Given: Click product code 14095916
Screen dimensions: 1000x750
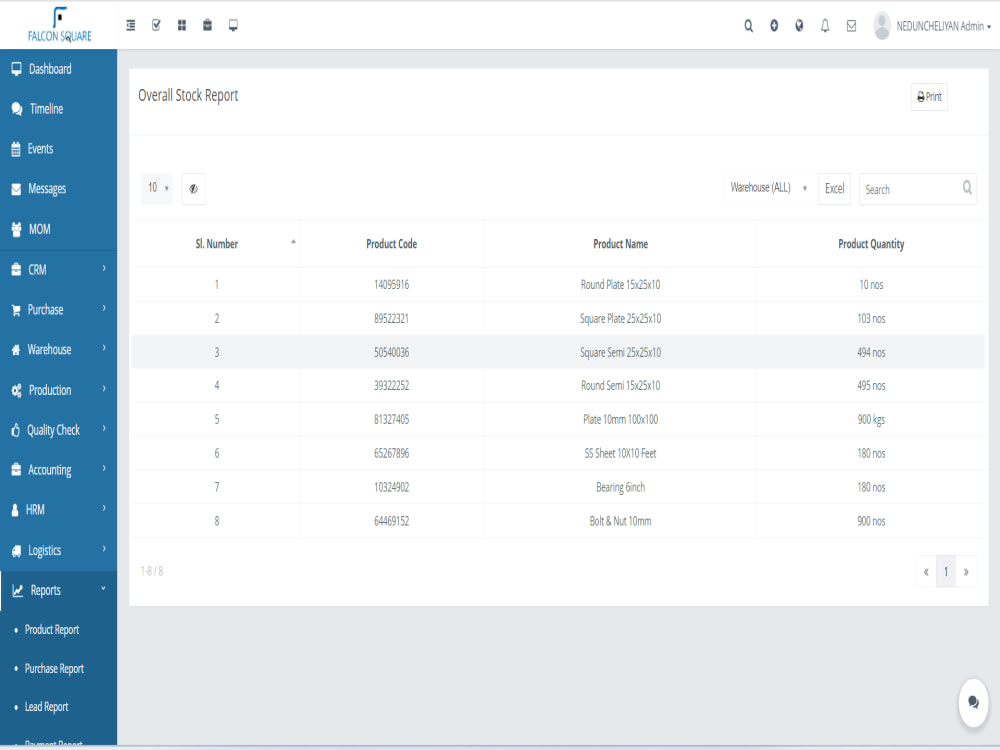Looking at the screenshot, I should click(392, 285).
